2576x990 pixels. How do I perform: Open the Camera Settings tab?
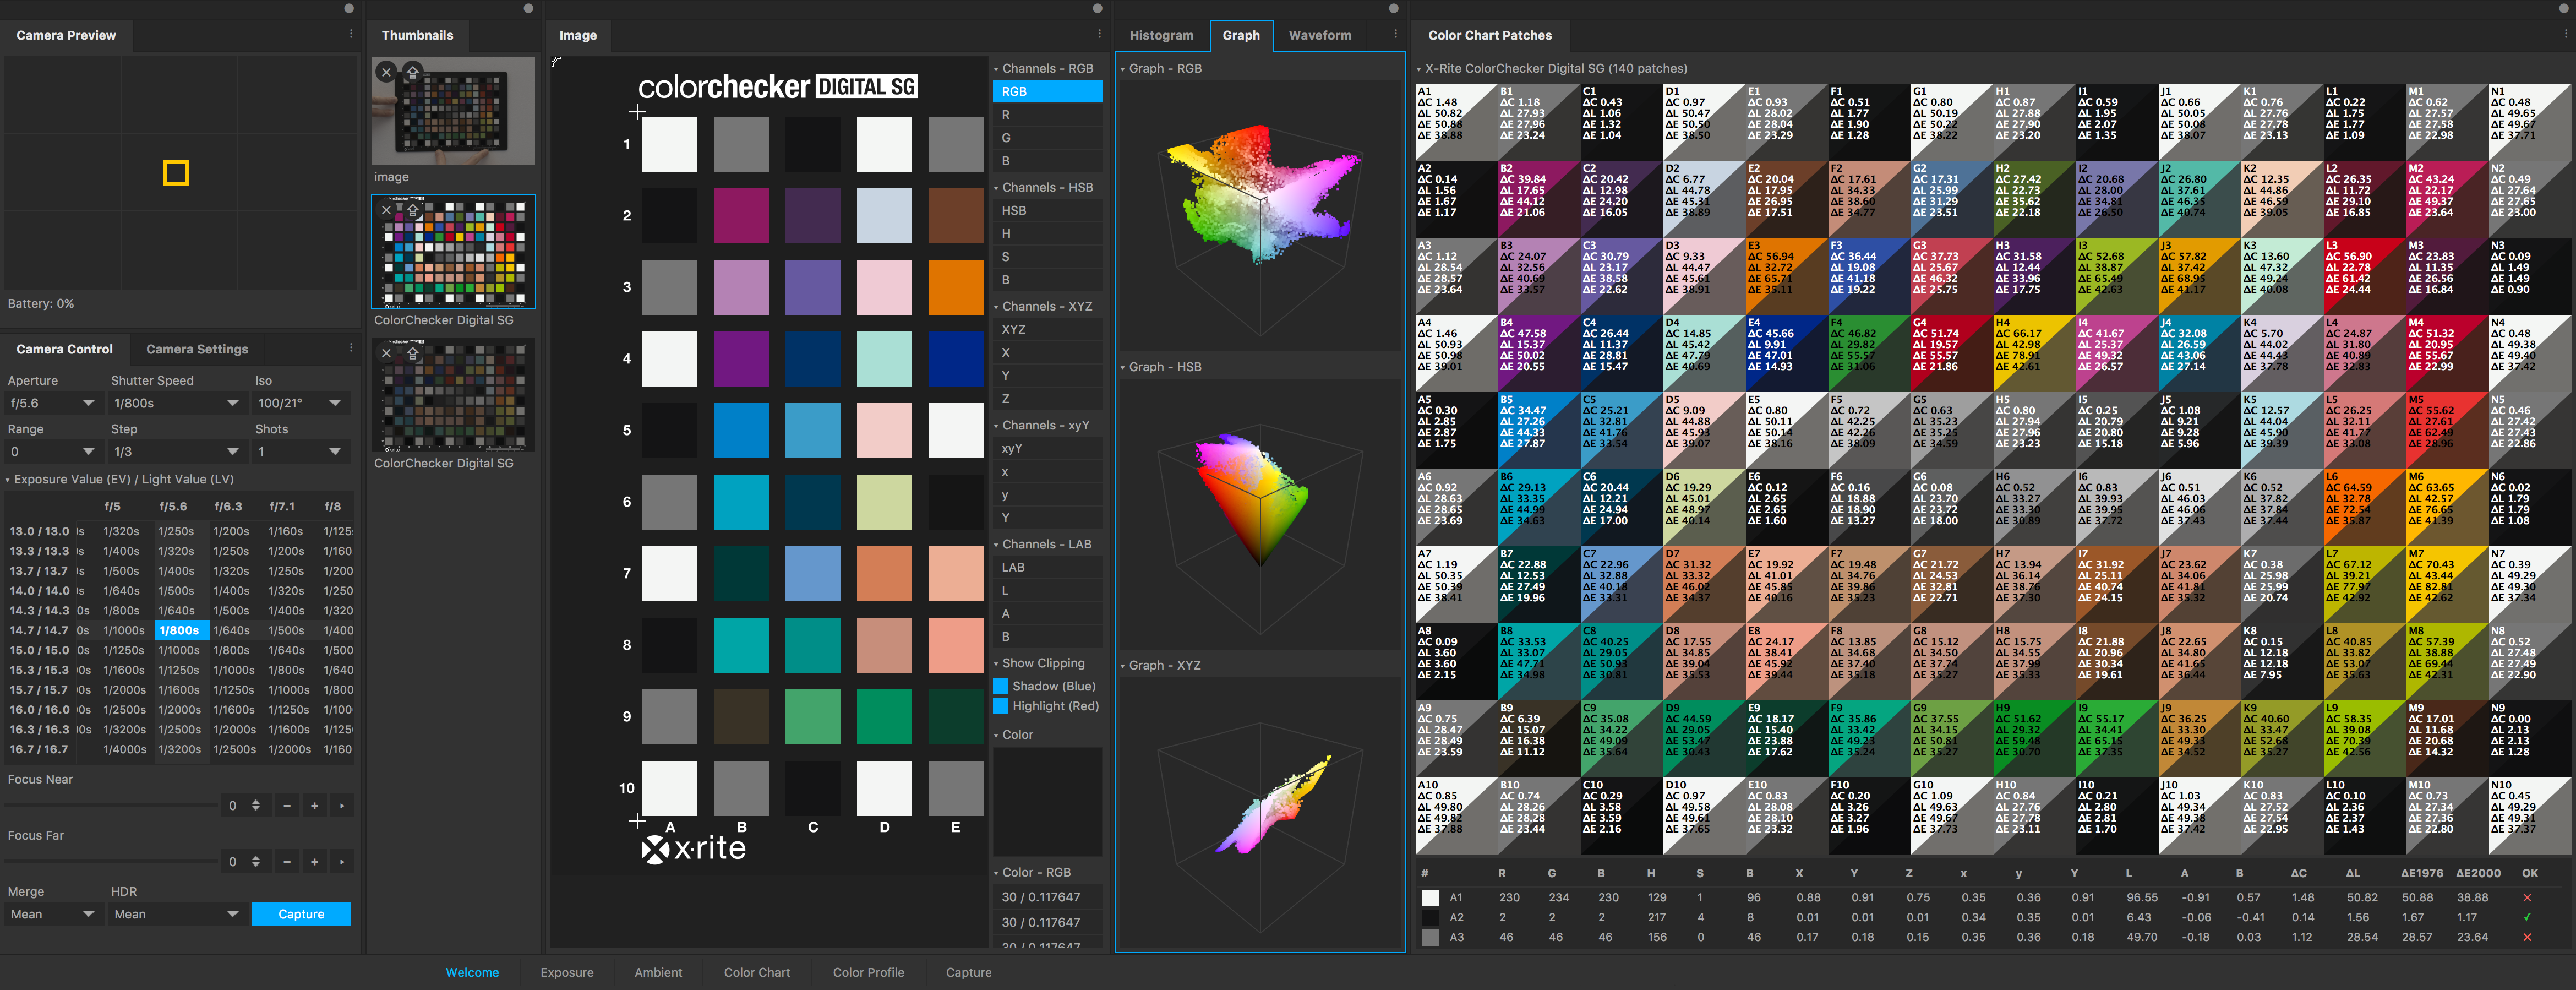tap(197, 349)
